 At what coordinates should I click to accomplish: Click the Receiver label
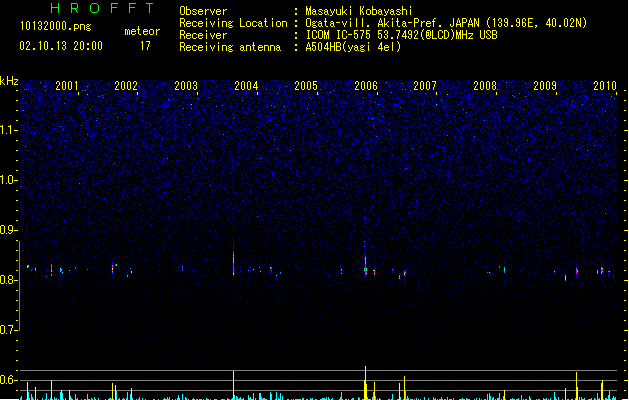(x=203, y=35)
